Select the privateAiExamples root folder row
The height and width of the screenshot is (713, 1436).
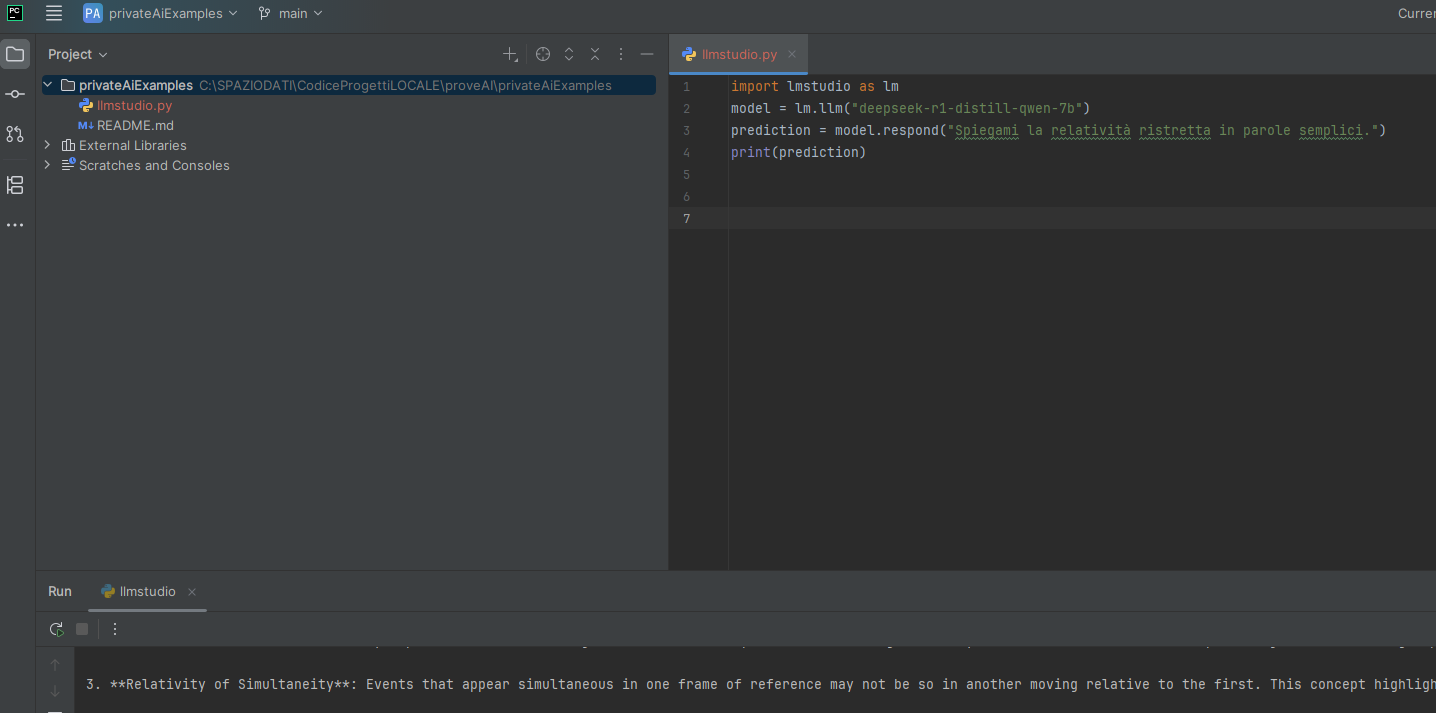click(348, 85)
